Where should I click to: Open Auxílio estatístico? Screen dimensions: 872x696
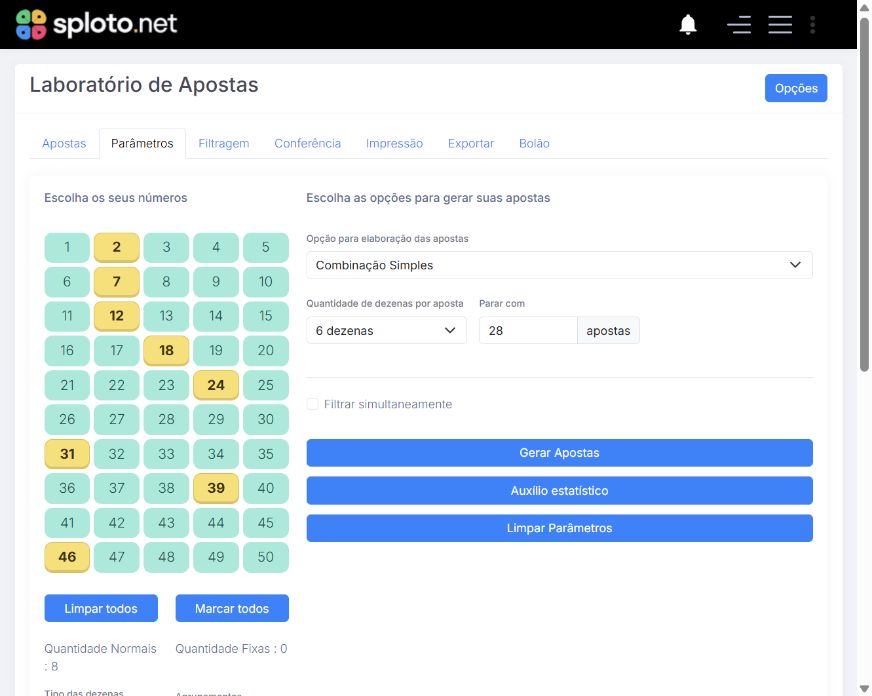pos(559,490)
